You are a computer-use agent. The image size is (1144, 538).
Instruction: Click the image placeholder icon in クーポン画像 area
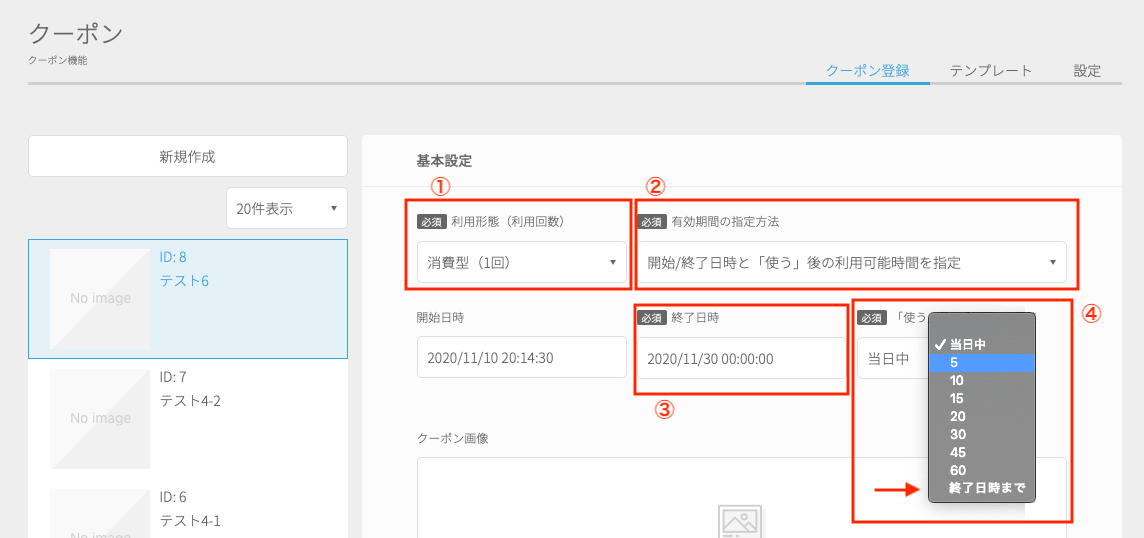point(742,521)
